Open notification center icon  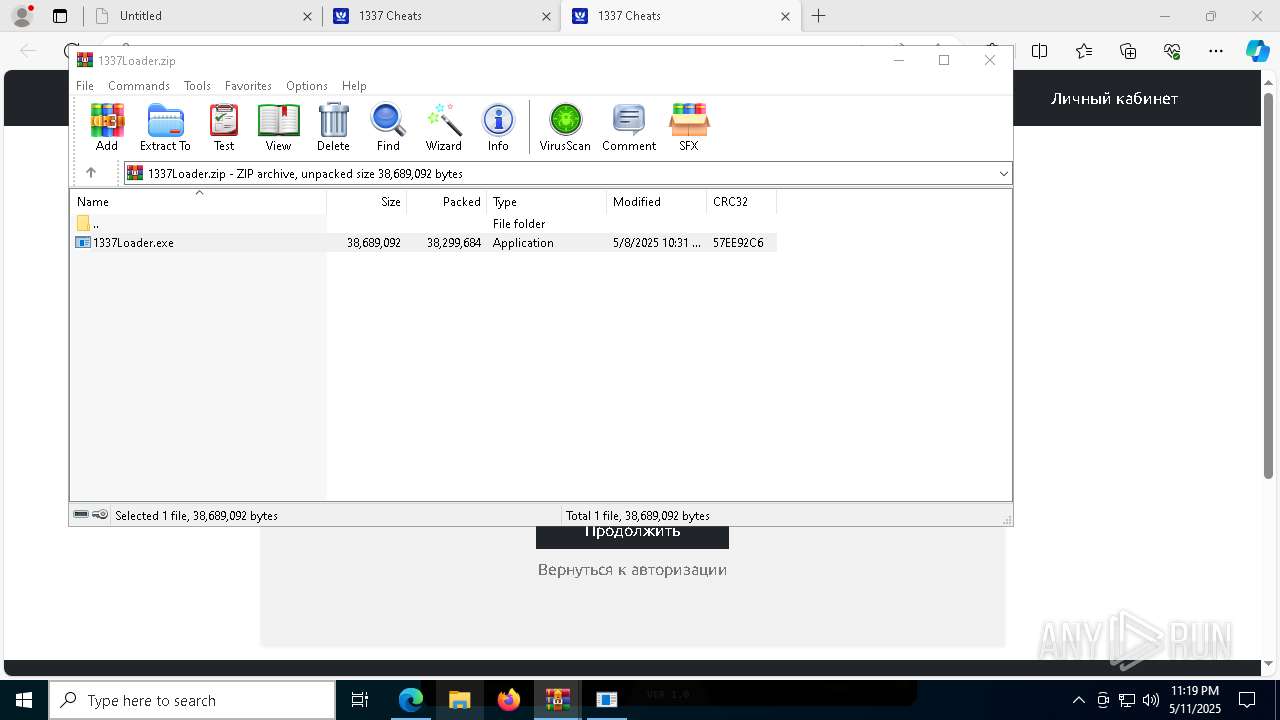tap(1247, 700)
